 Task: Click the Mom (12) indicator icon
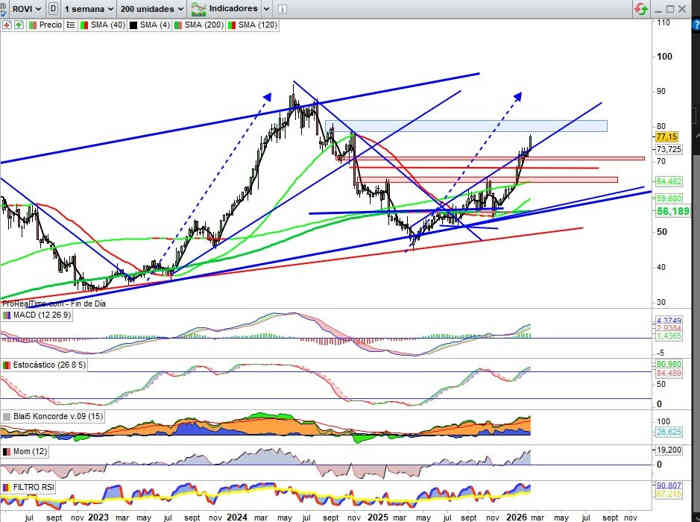tap(7, 452)
